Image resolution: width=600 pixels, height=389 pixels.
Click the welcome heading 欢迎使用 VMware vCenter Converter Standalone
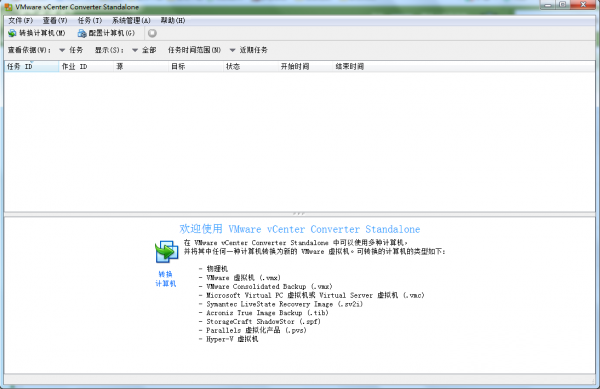[x=300, y=229]
